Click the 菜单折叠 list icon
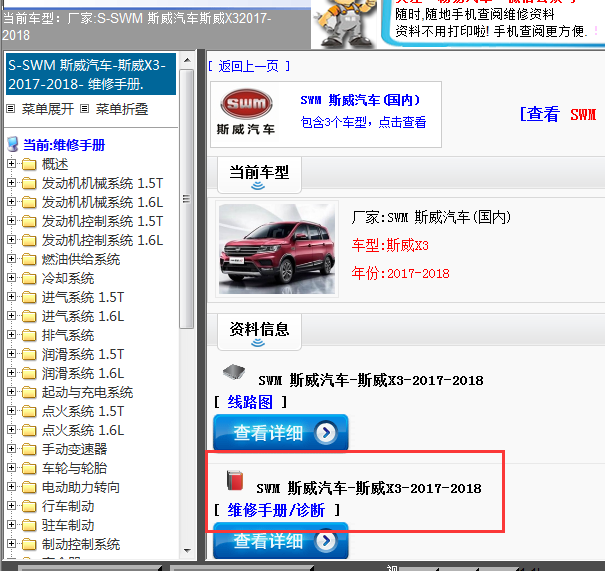Viewport: 605px width, 571px height. 84,109
